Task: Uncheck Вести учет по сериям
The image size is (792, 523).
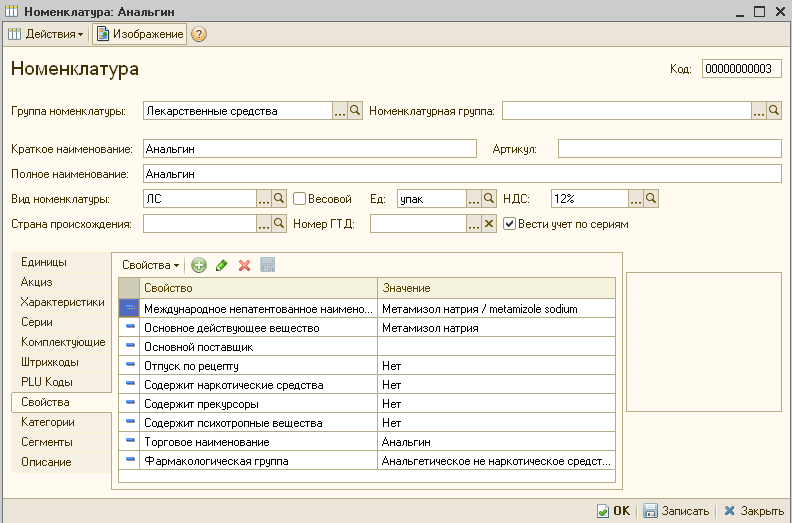Action: click(509, 224)
